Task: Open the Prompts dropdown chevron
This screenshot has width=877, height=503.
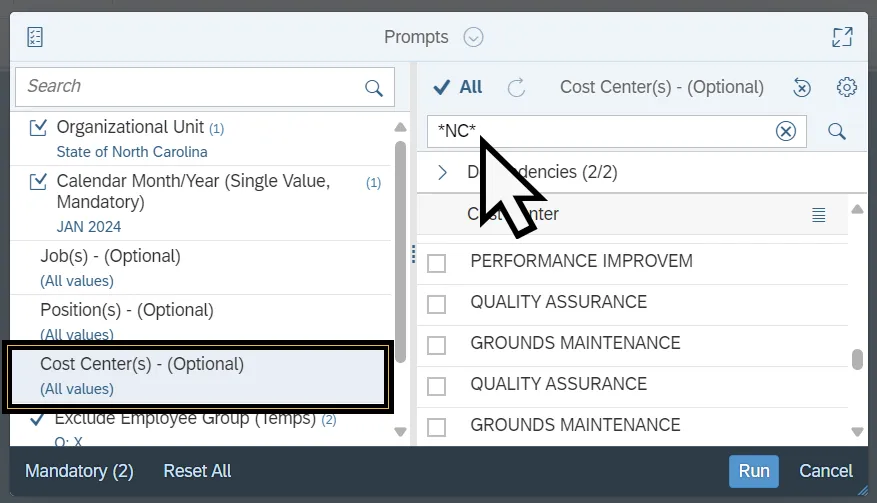Action: click(474, 37)
